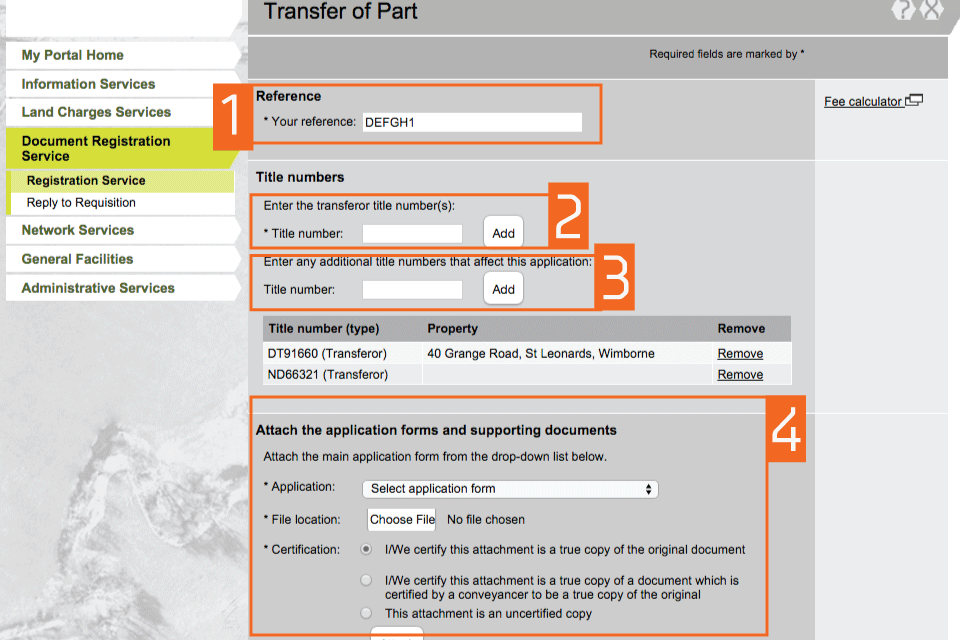Viewport: 960px width, 640px height.
Task: Choose the conveyancer-certified copy radio option
Action: 367,580
